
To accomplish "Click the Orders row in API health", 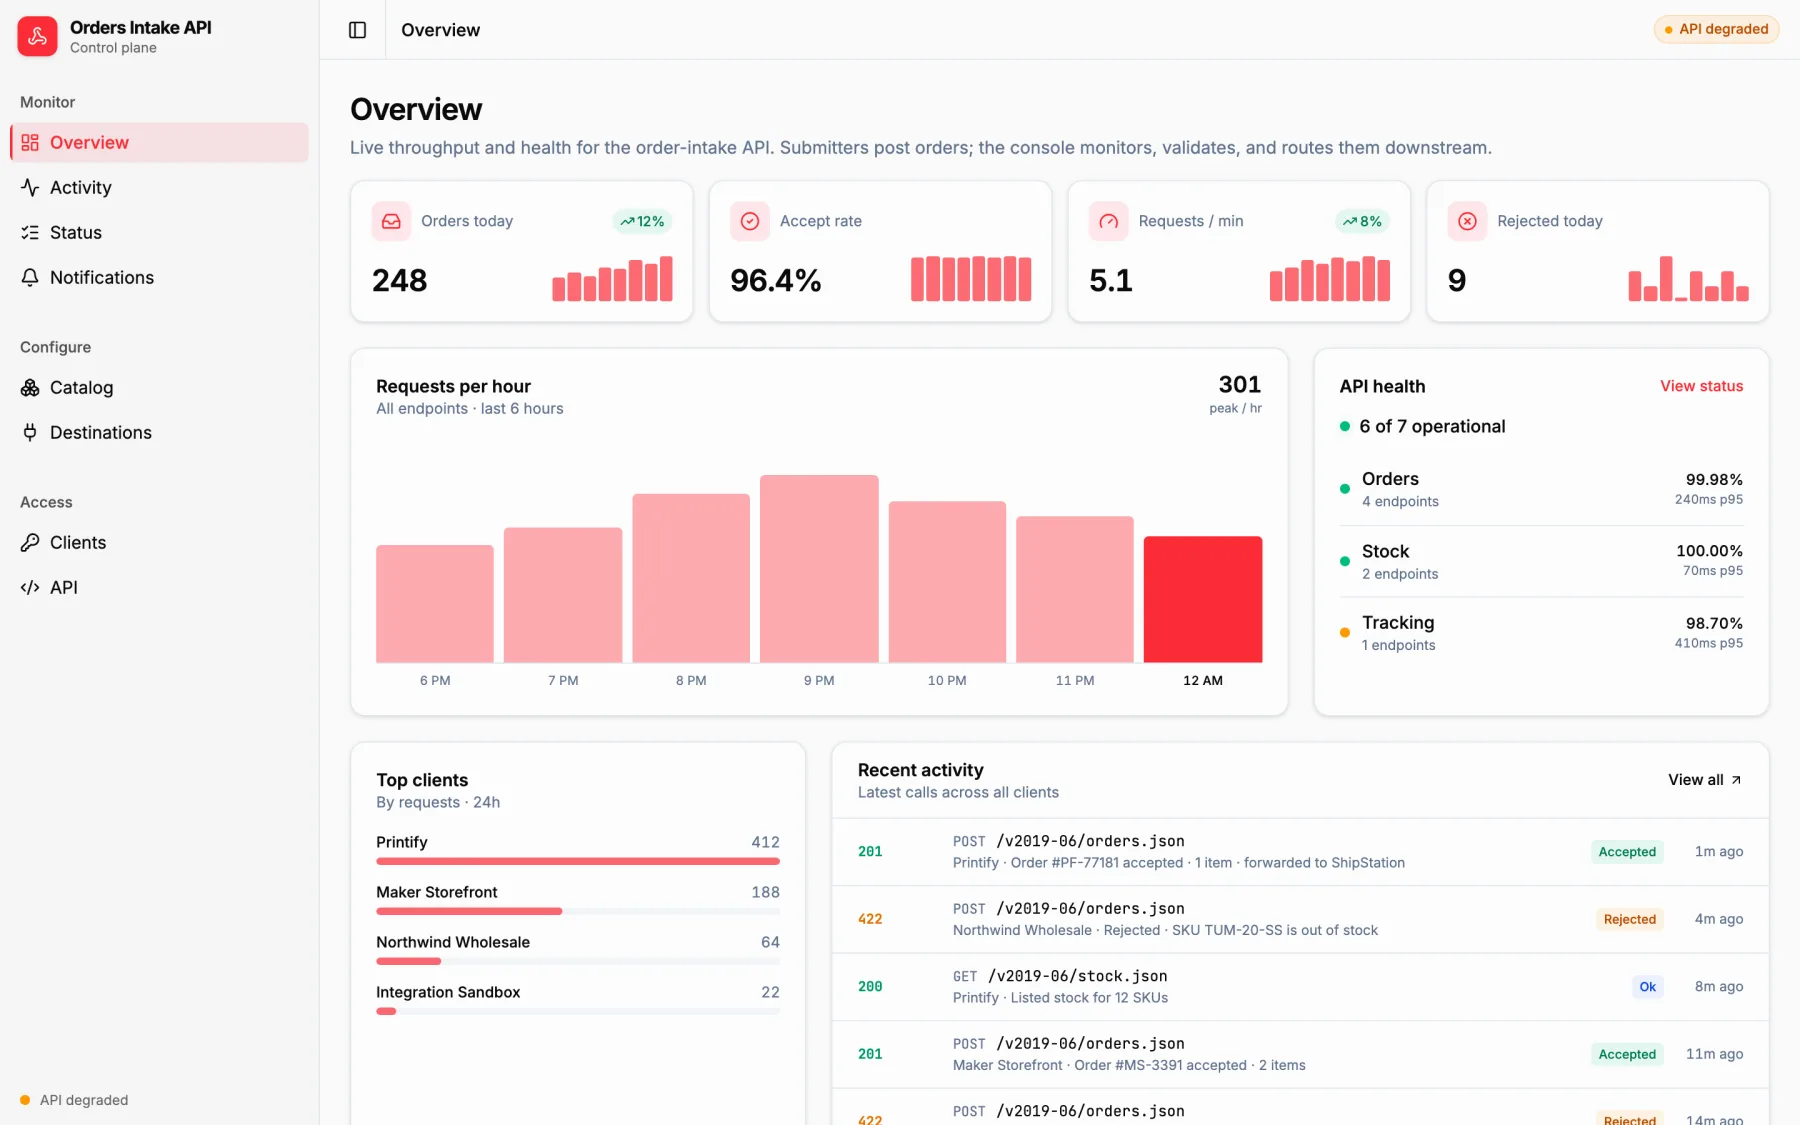I will [x=1541, y=489].
